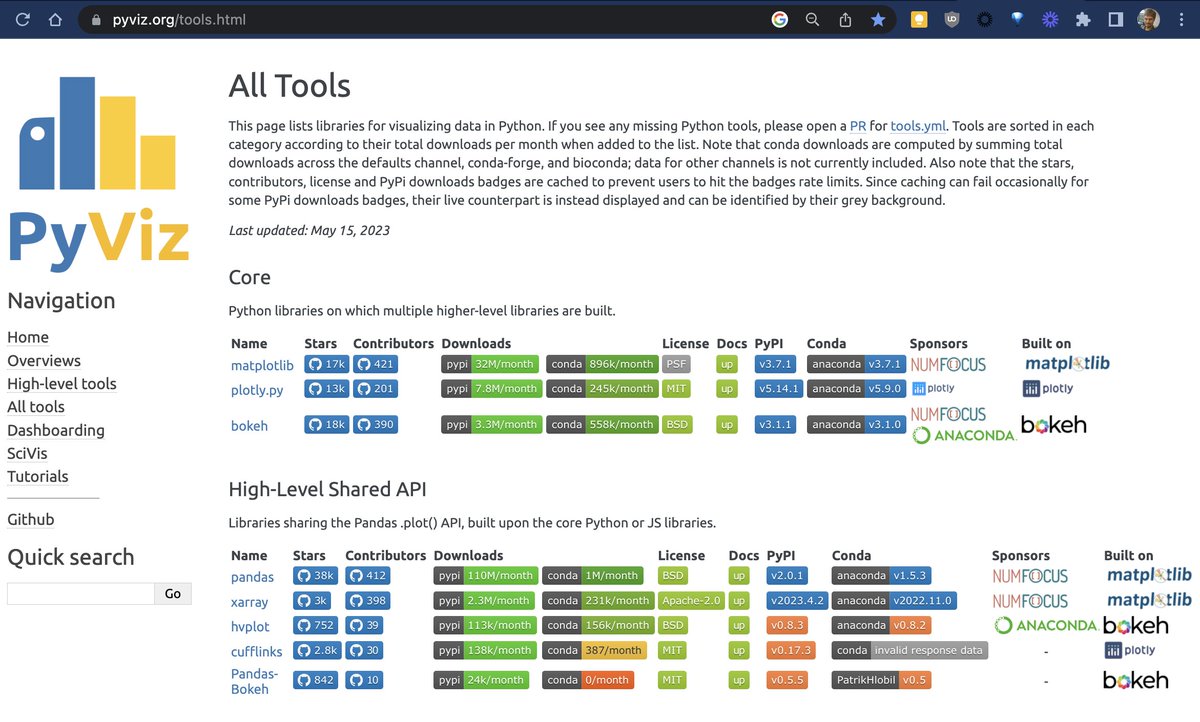Click the bokeh 390 contributors badge
Viewport: 1200px width, 722px height.
376,424
